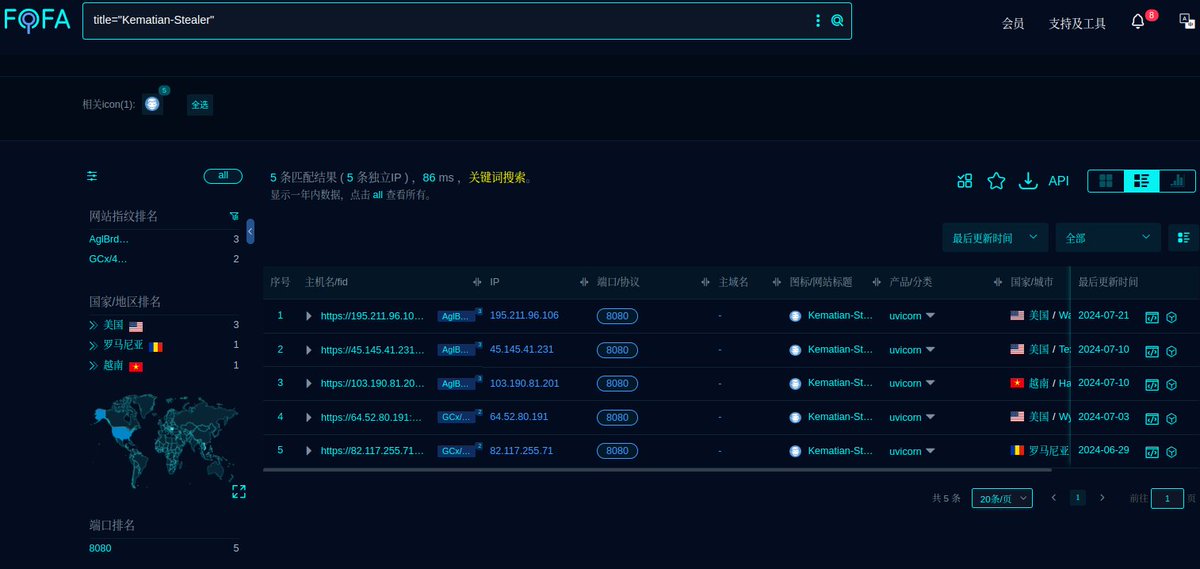Filter by GCx/4… fingerprint
The image size is (1200, 569).
click(x=108, y=259)
